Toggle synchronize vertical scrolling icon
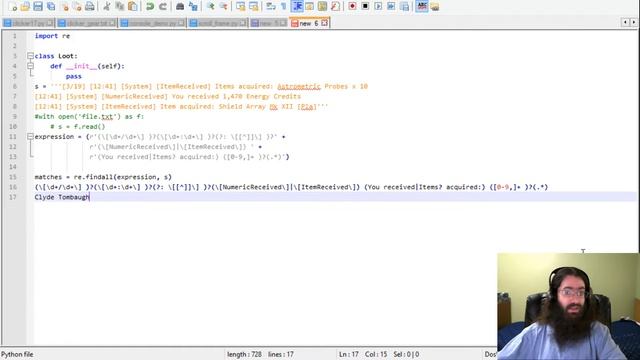Image resolution: width=640 pixels, height=360 pixels. [240, 7]
